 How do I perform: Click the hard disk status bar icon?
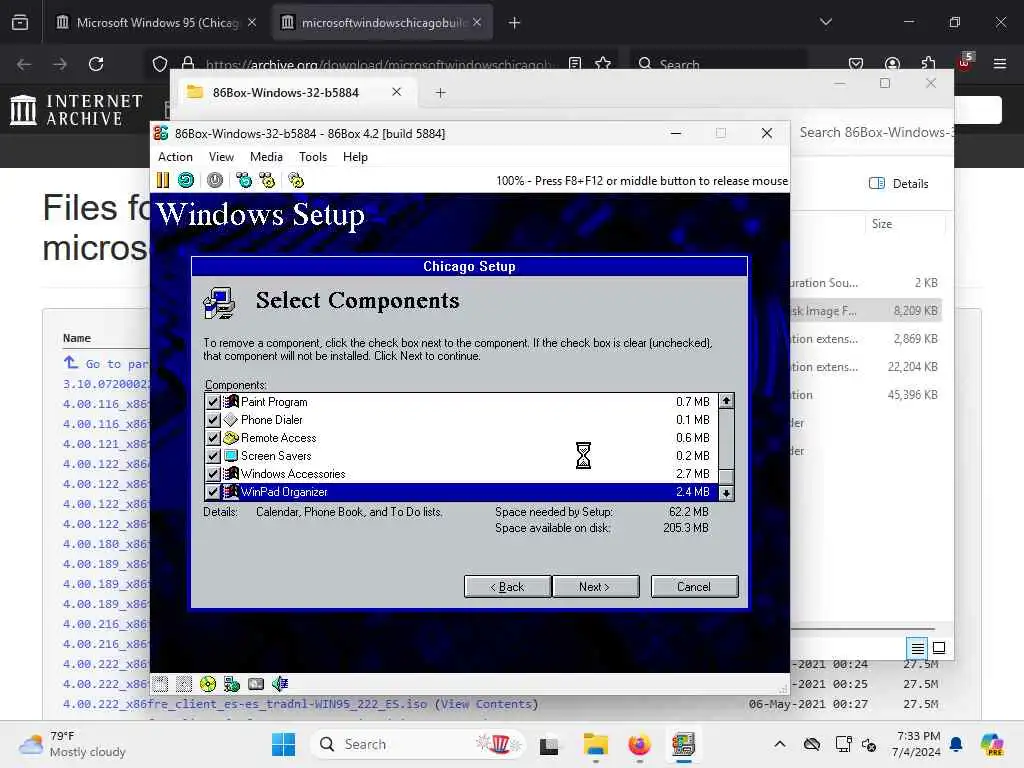click(256, 684)
